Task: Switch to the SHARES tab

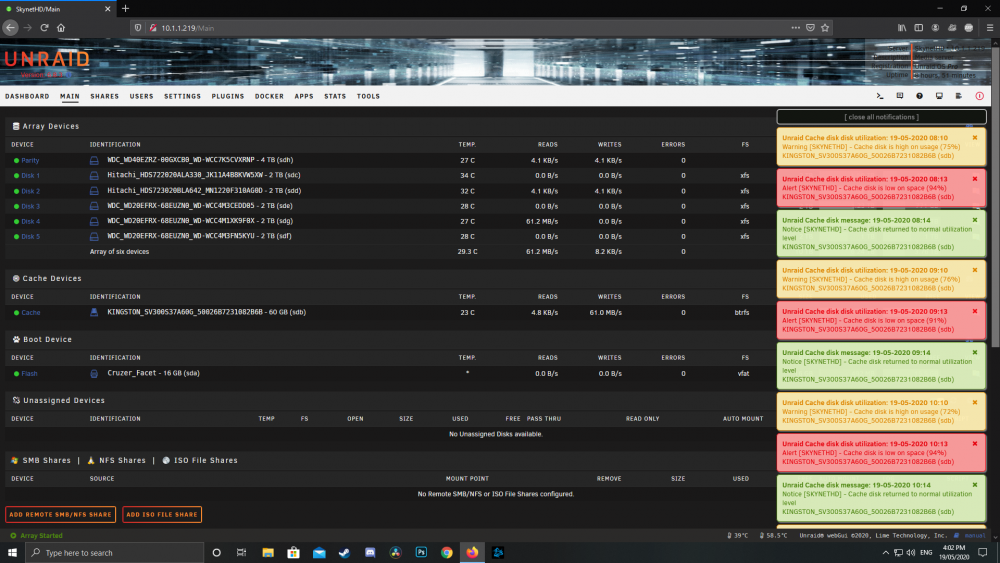Action: click(105, 96)
